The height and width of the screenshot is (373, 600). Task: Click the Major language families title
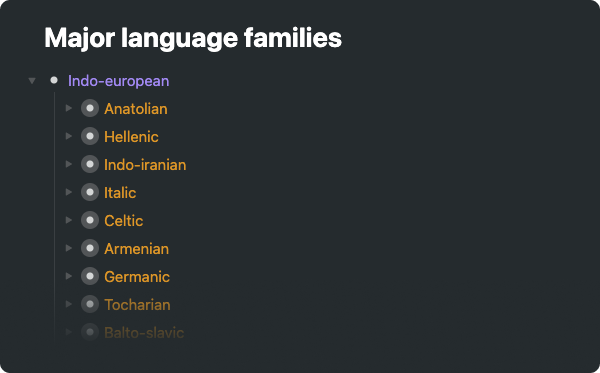click(x=193, y=38)
